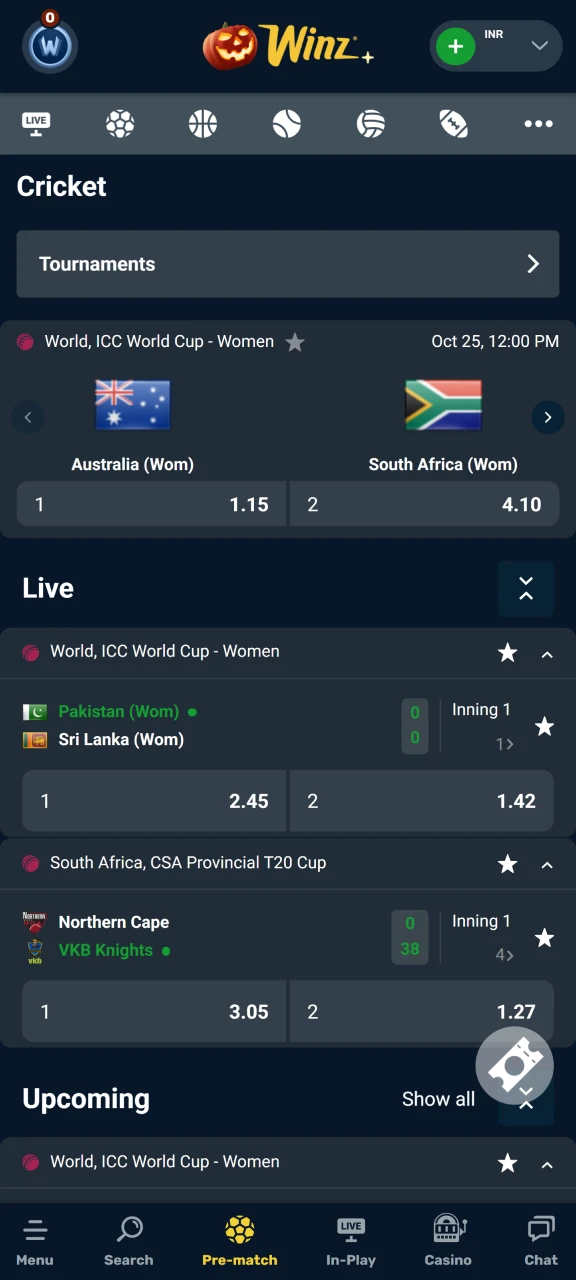This screenshot has width=576, height=1280.
Task: Open the Menu in bottom navigation
Action: tap(35, 1240)
